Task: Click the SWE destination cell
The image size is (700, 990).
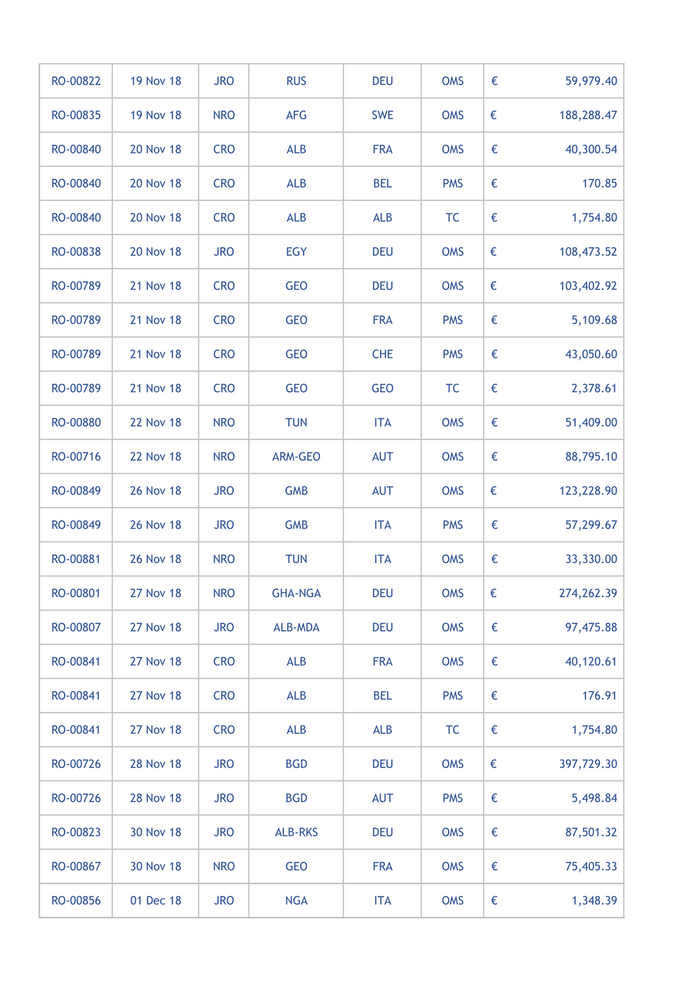Action: coord(382,115)
